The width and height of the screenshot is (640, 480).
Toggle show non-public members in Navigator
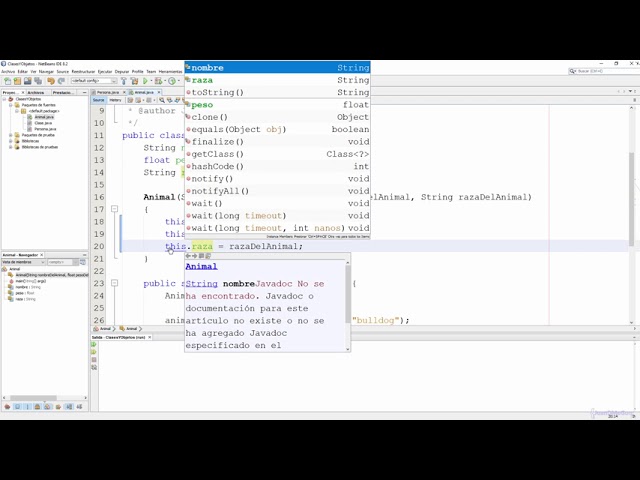coord(38,407)
